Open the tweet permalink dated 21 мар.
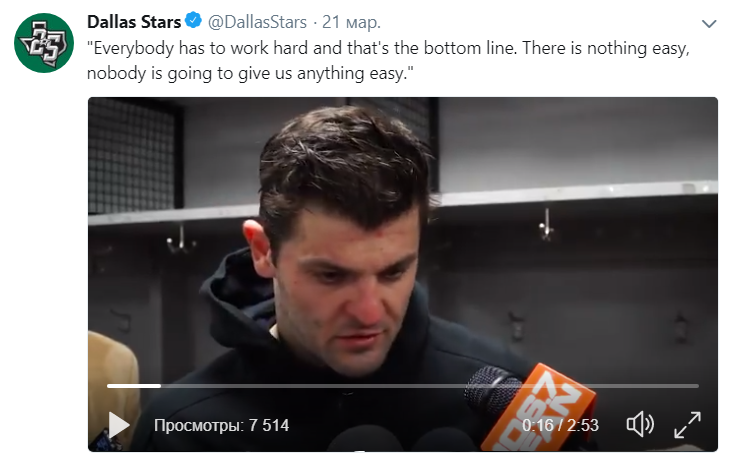 tap(352, 22)
